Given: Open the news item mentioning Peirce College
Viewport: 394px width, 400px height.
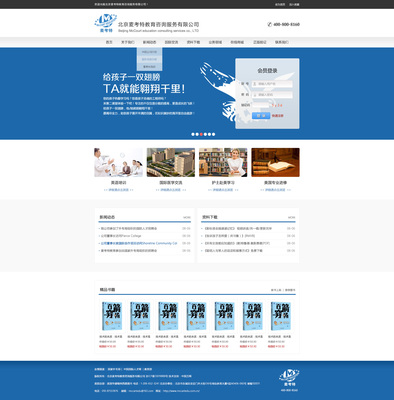Looking at the screenshot, I should coord(121,236).
